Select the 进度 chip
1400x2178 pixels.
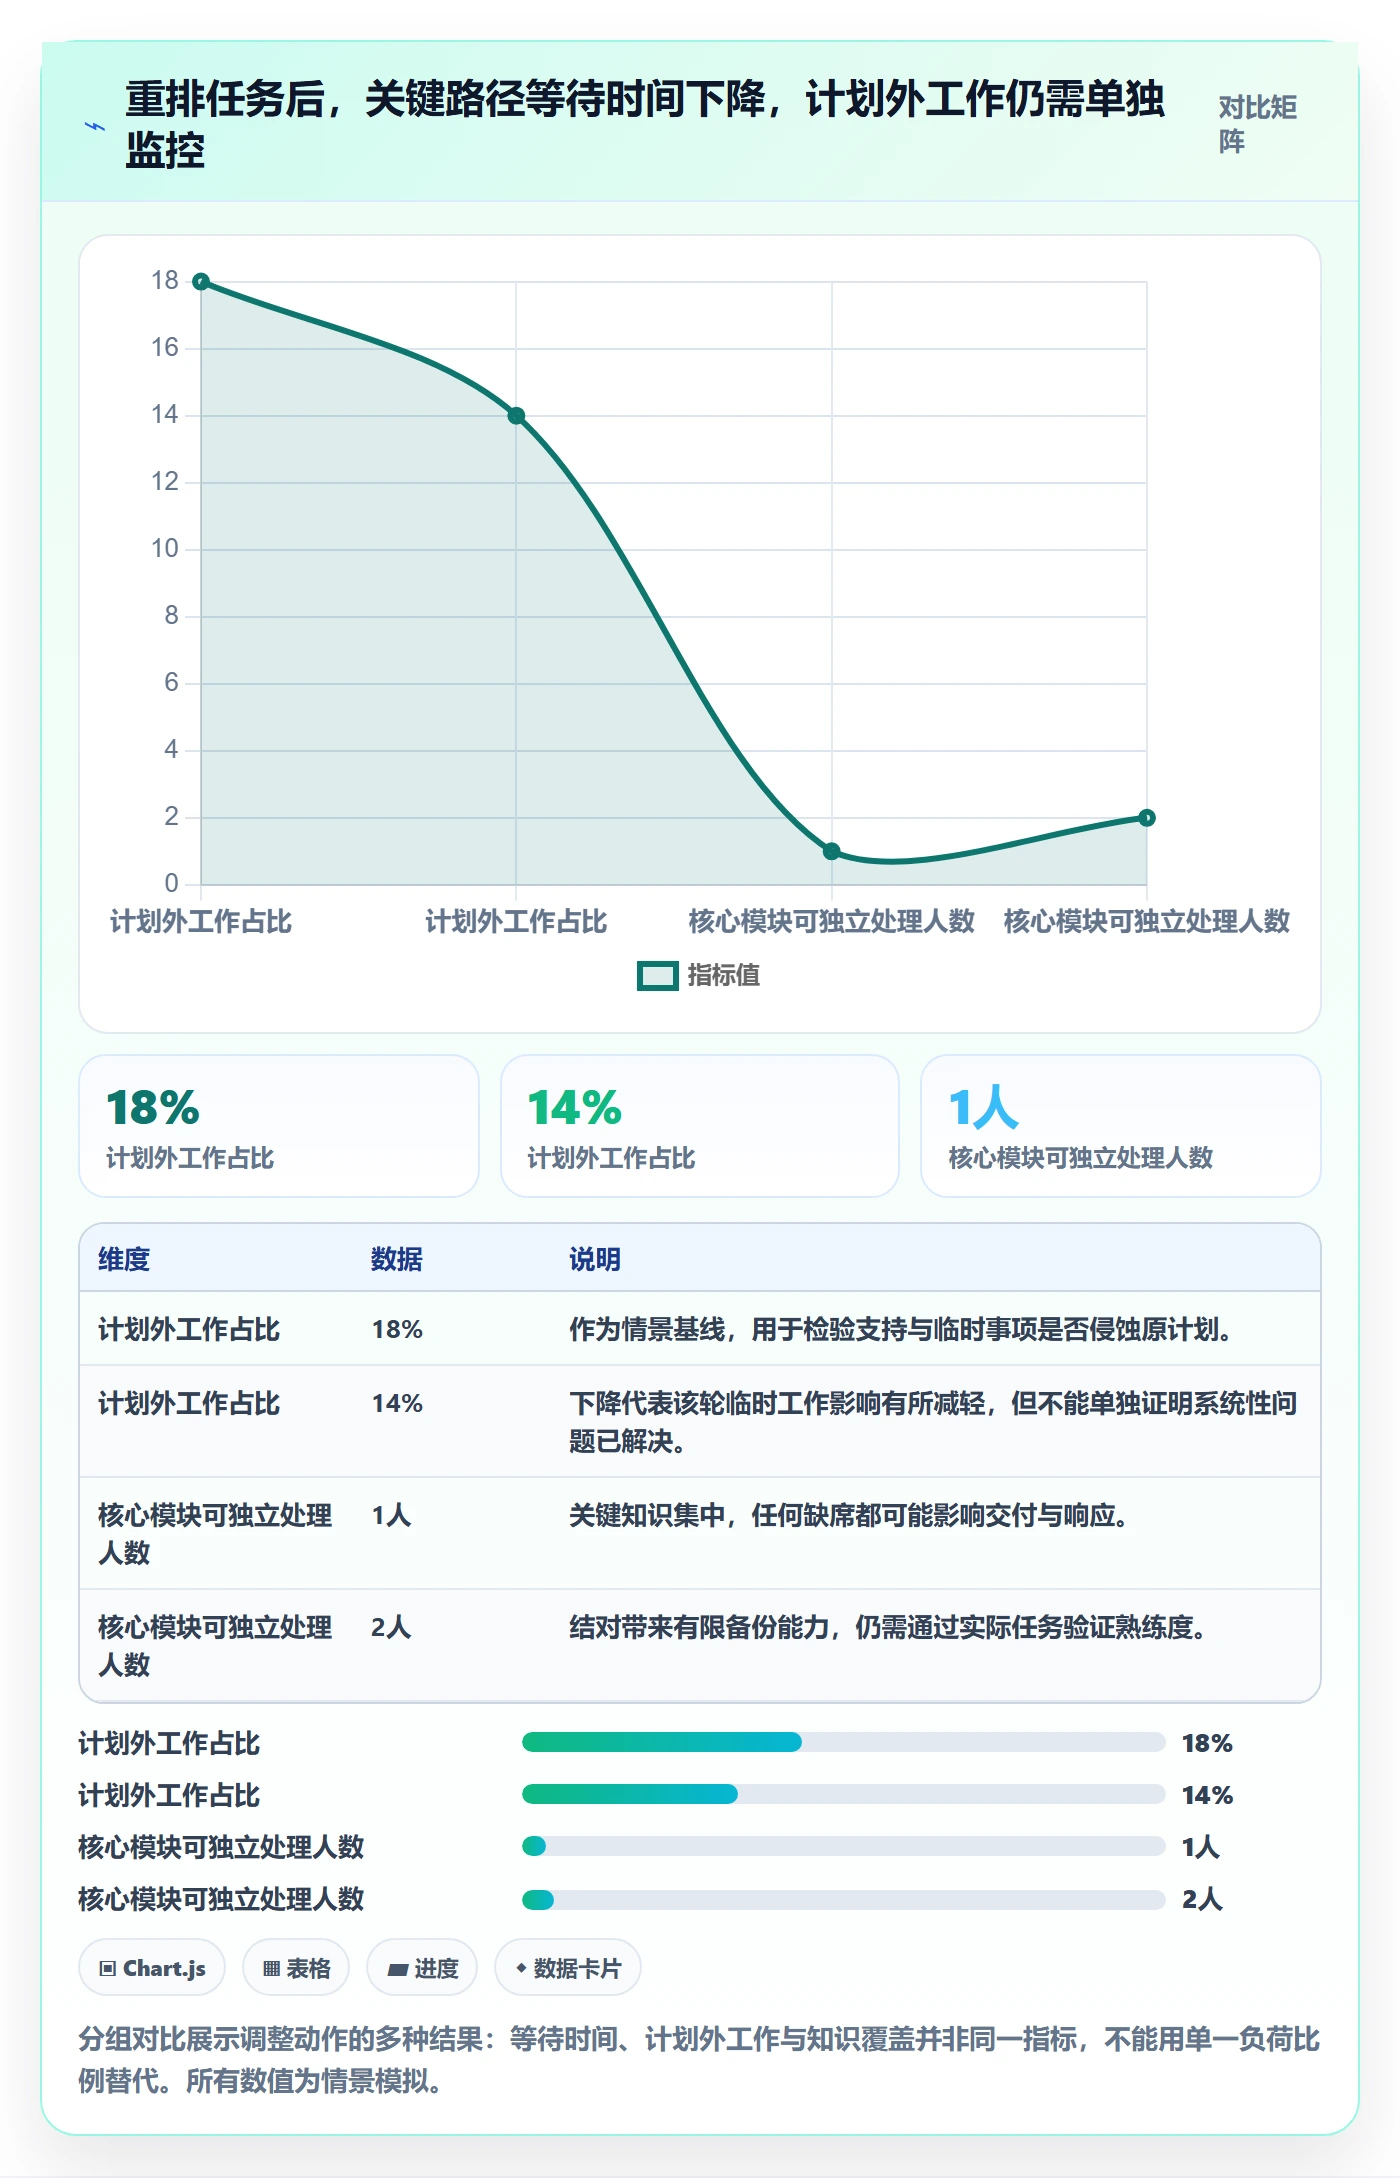(x=422, y=1968)
